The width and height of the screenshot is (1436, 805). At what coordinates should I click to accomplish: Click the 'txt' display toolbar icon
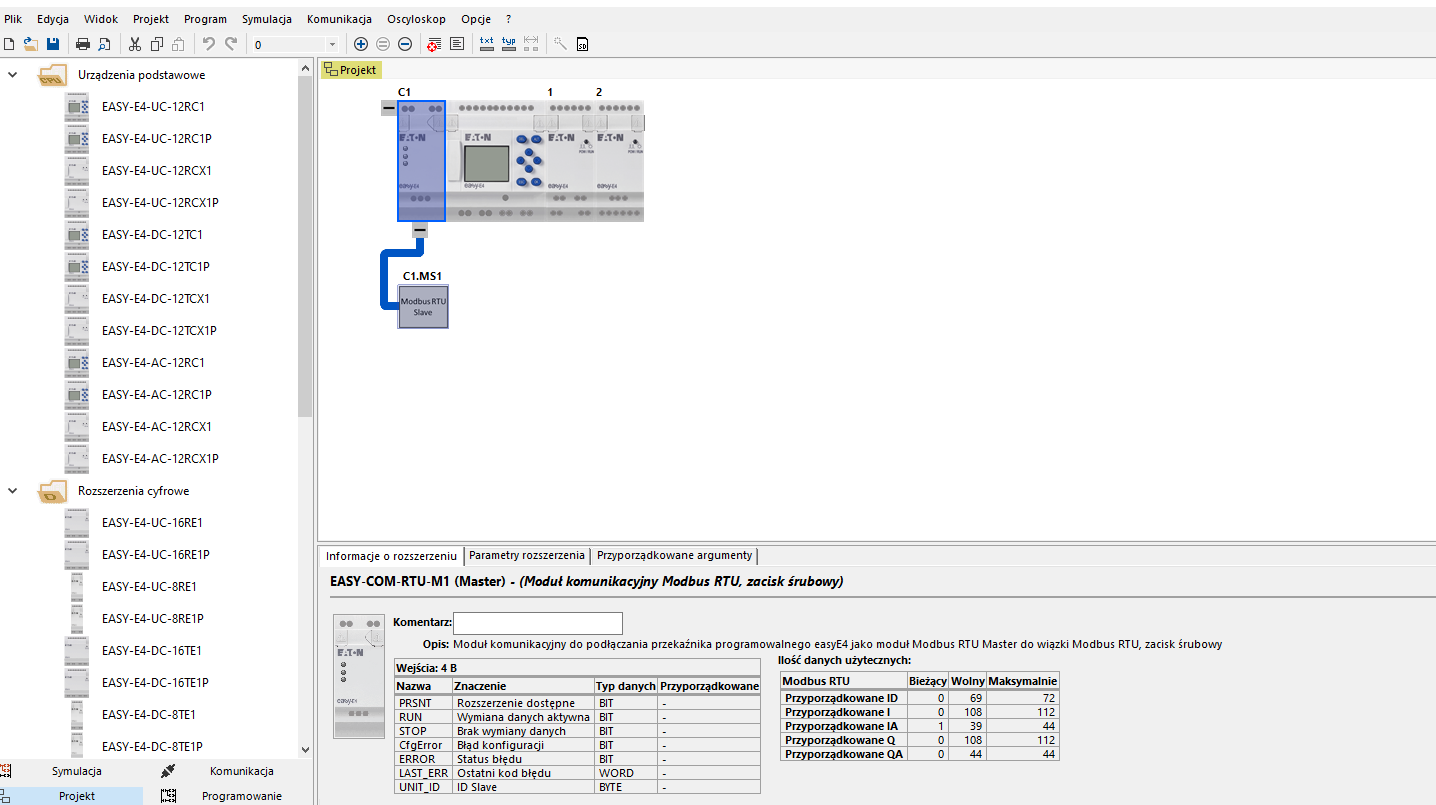(487, 44)
